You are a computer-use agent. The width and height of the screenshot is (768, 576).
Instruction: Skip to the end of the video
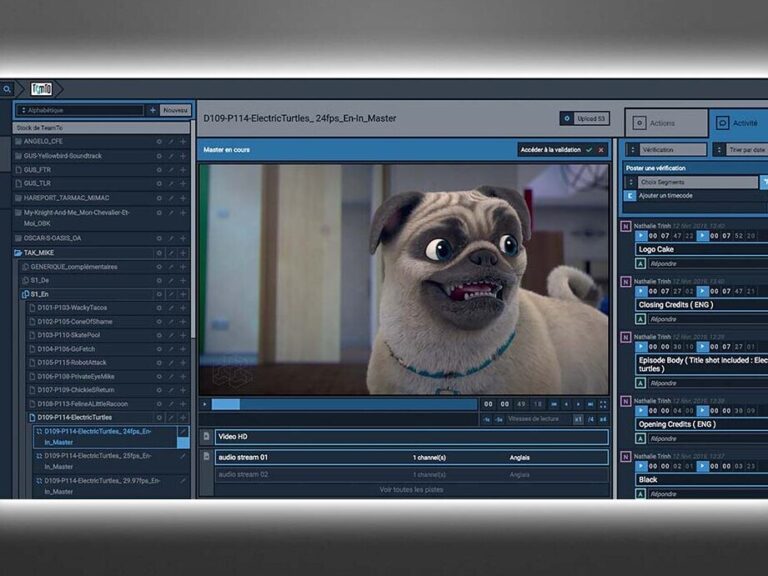pyautogui.click(x=591, y=405)
